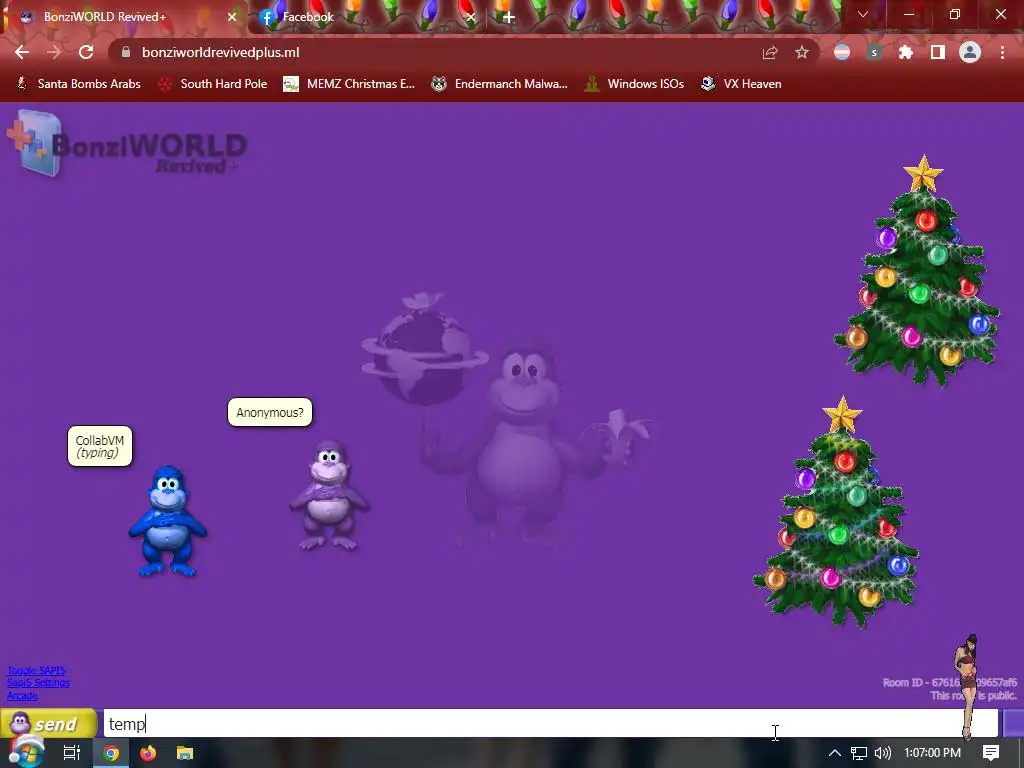This screenshot has height=768, width=1024.
Task: Click the dancing woman figure
Action: click(x=968, y=687)
